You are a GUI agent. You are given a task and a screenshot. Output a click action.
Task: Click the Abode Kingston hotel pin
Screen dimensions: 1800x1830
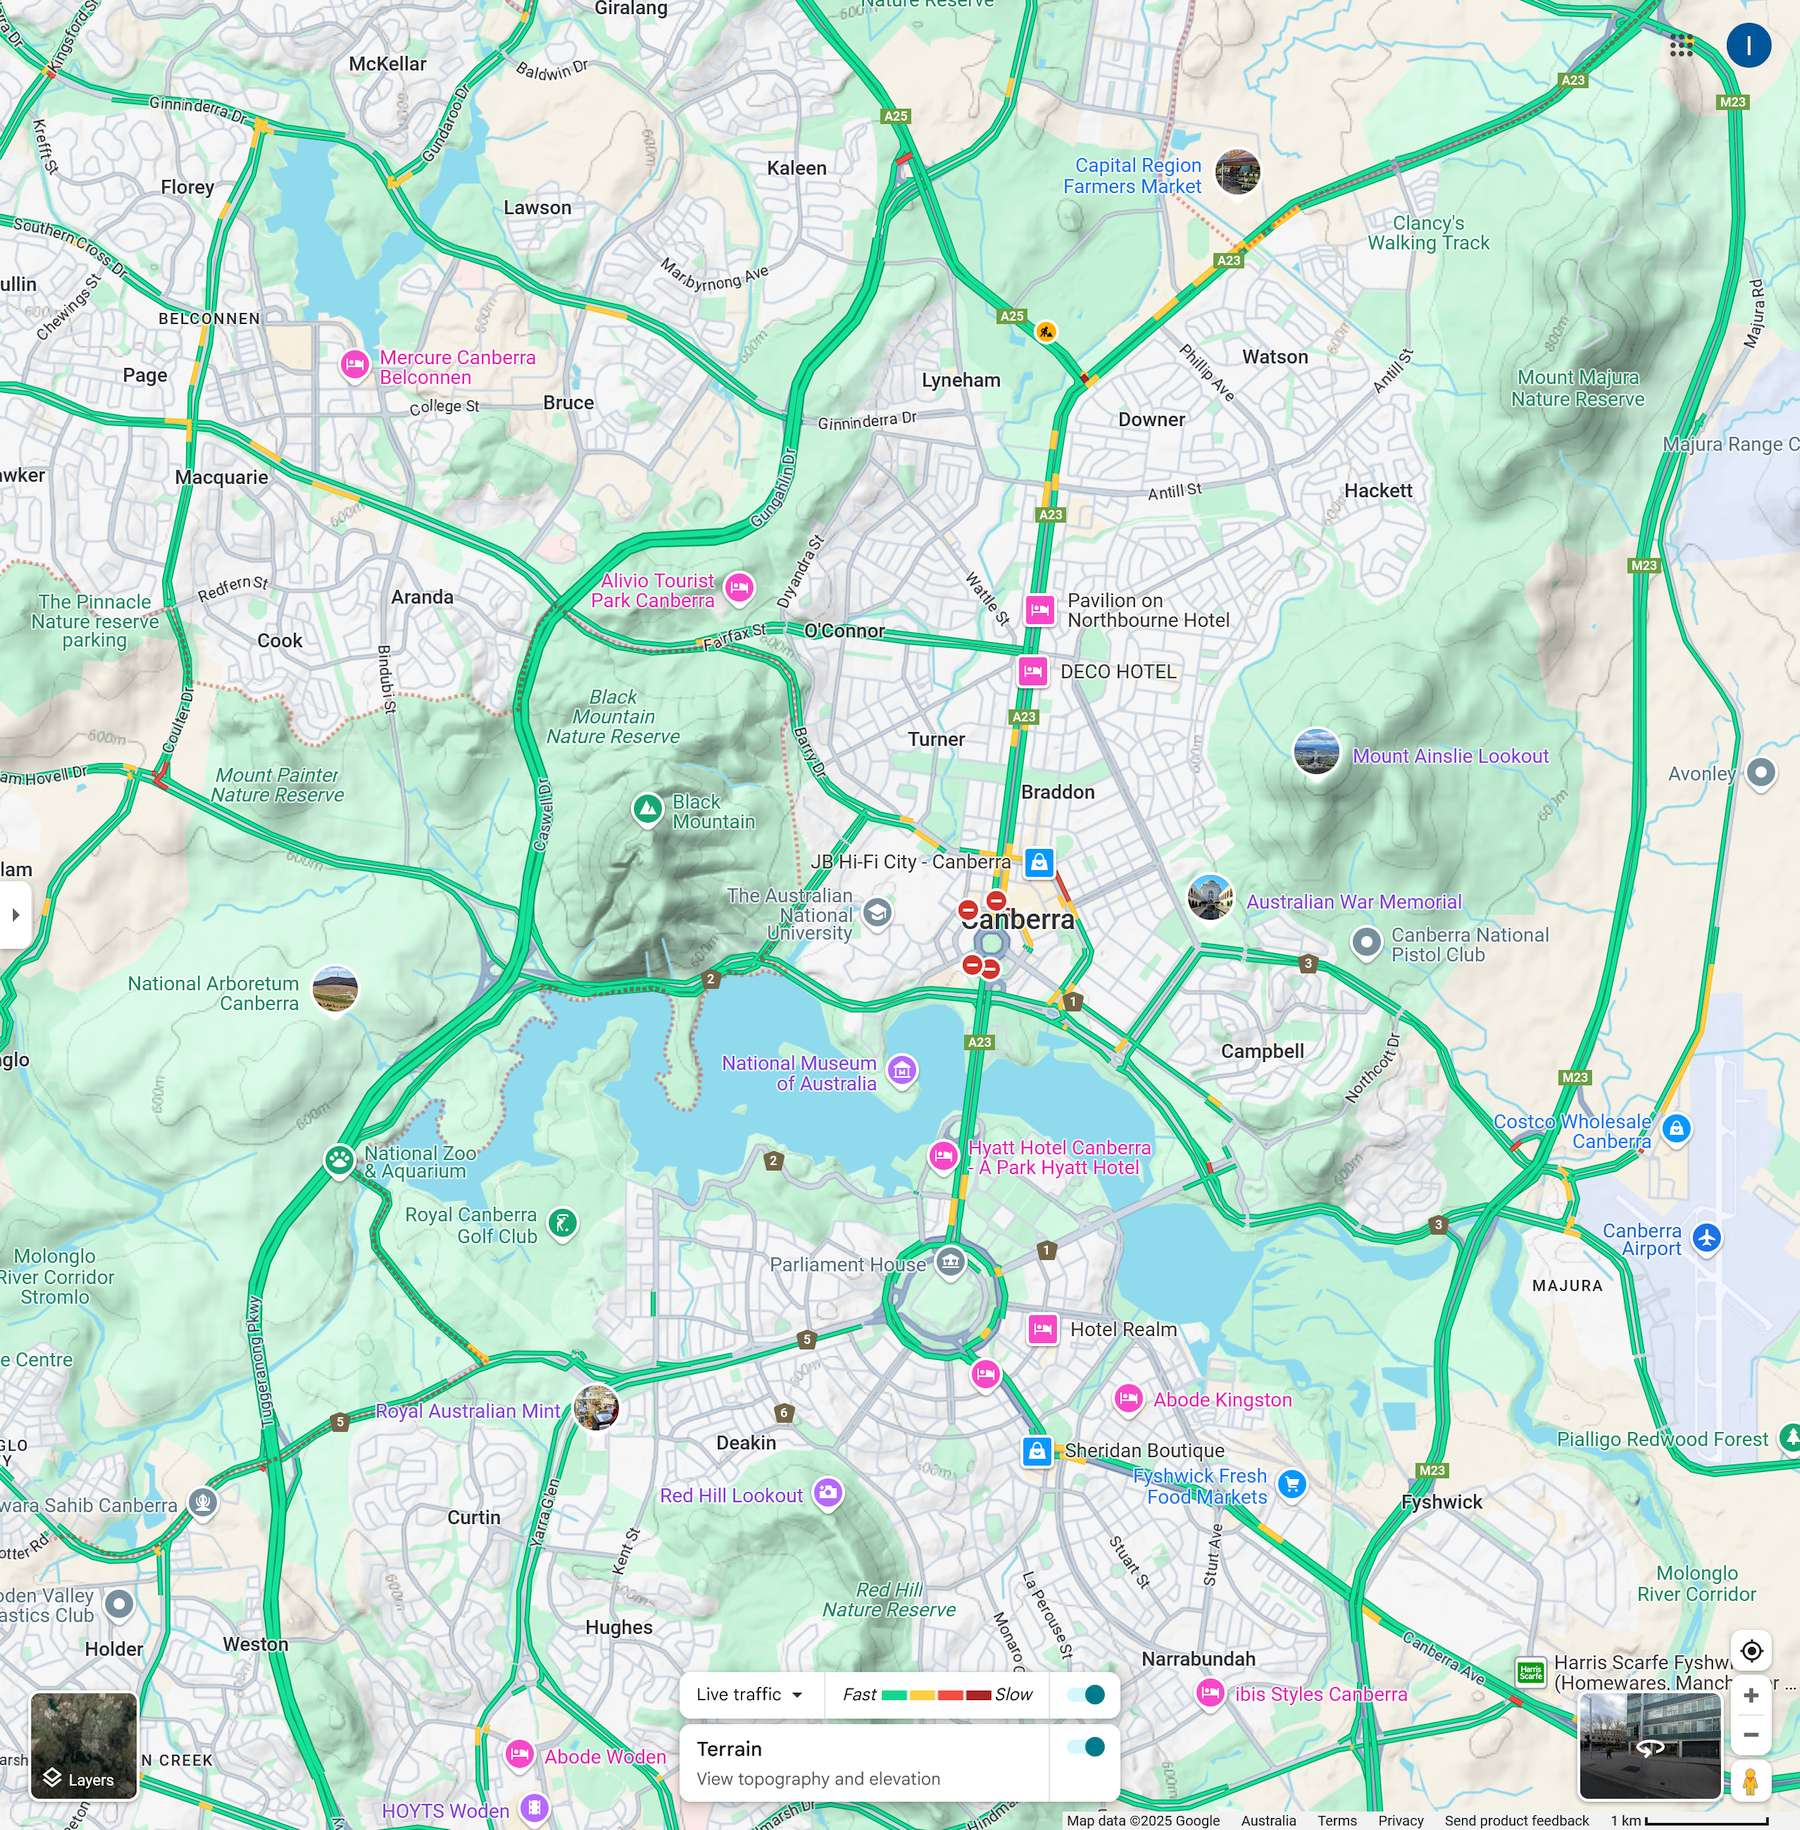pyautogui.click(x=1128, y=1399)
